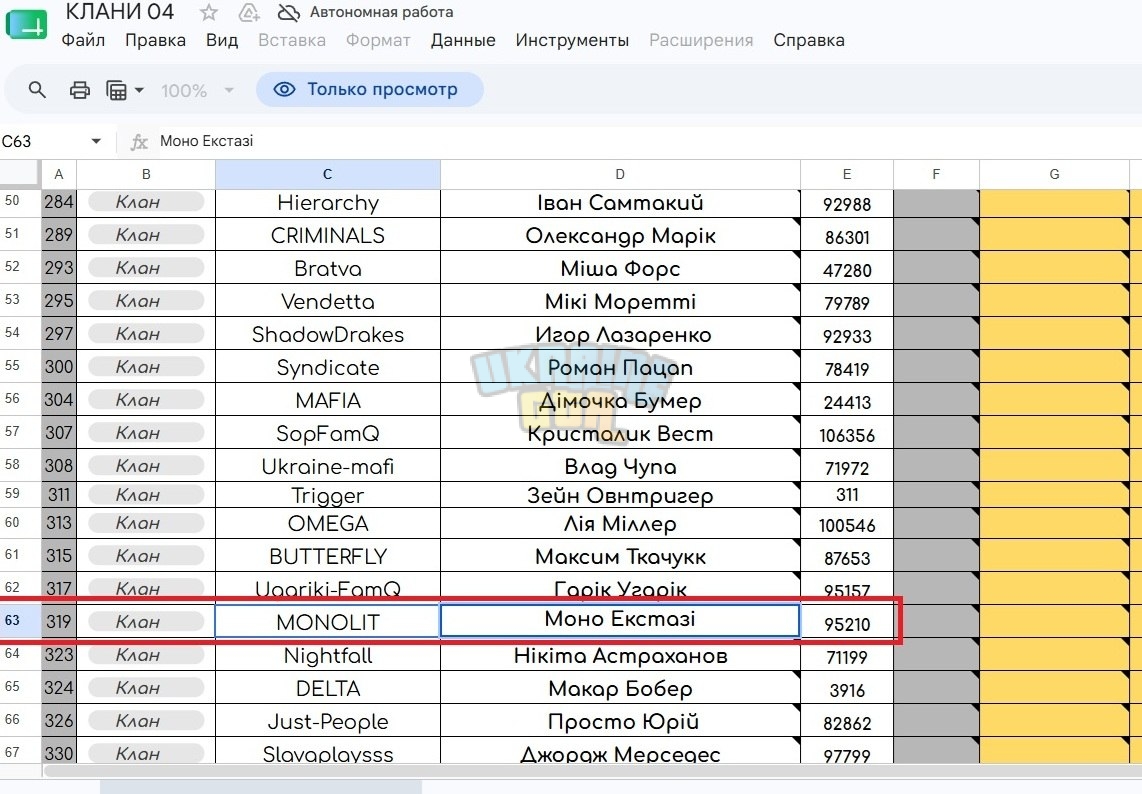The image size is (1142, 794).
Task: Click the formula bar showing Моно Екстазі
Action: [641, 141]
